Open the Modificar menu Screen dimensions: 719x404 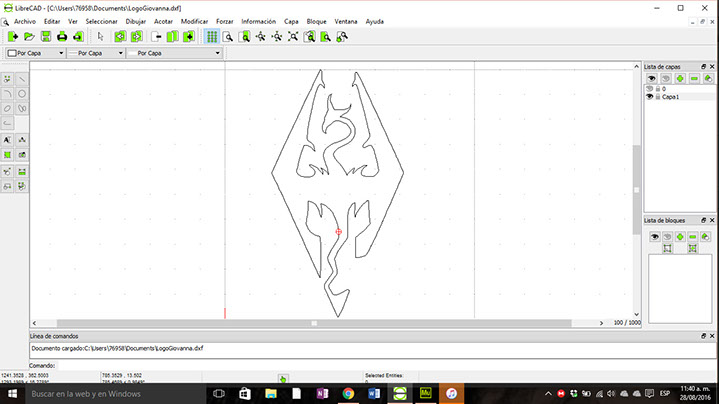[194, 22]
